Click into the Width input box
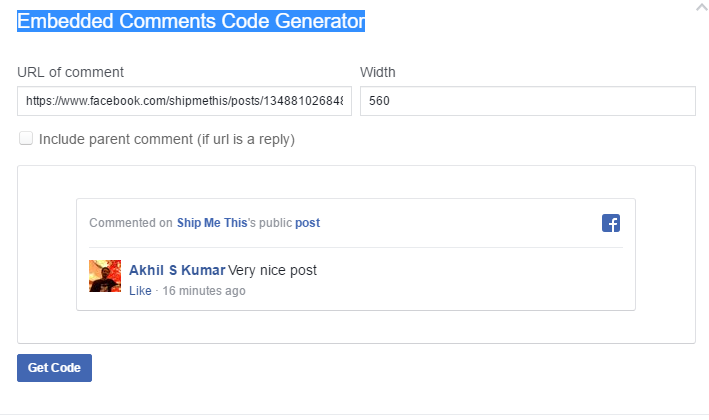Viewport: 709px width, 420px height. pyautogui.click(x=527, y=101)
